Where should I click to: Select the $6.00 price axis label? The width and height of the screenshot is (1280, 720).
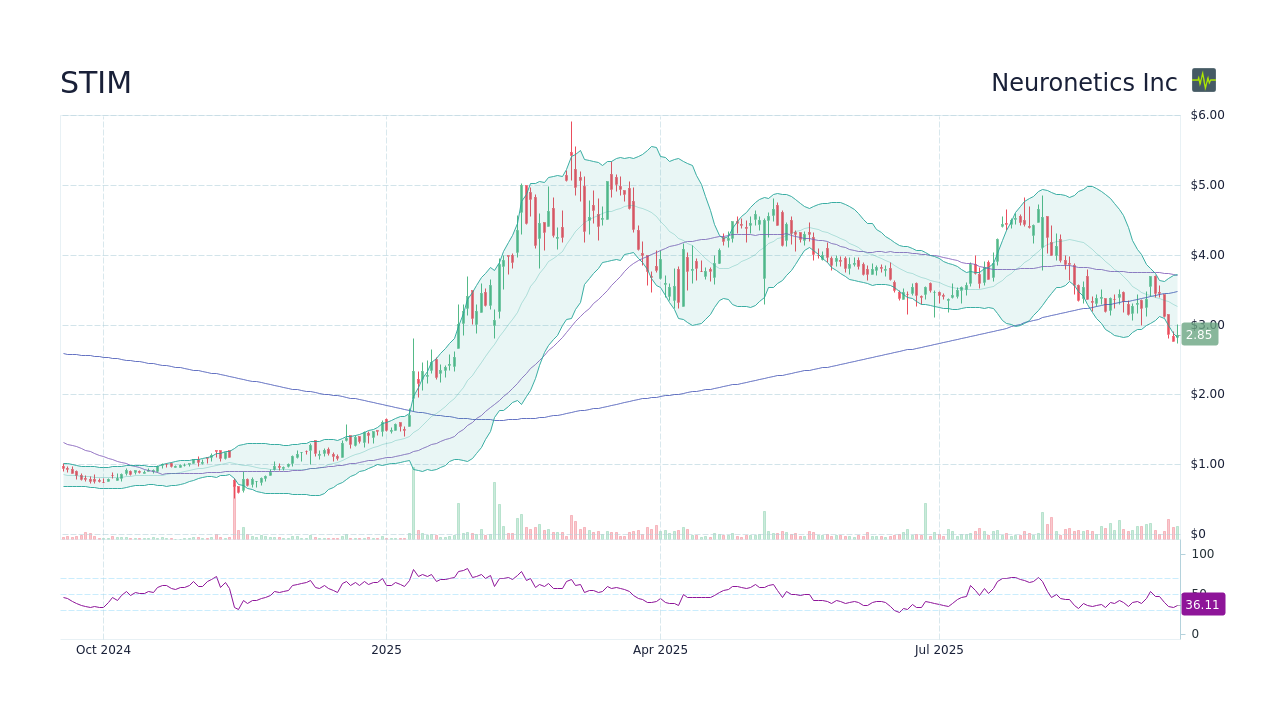[x=1207, y=115]
